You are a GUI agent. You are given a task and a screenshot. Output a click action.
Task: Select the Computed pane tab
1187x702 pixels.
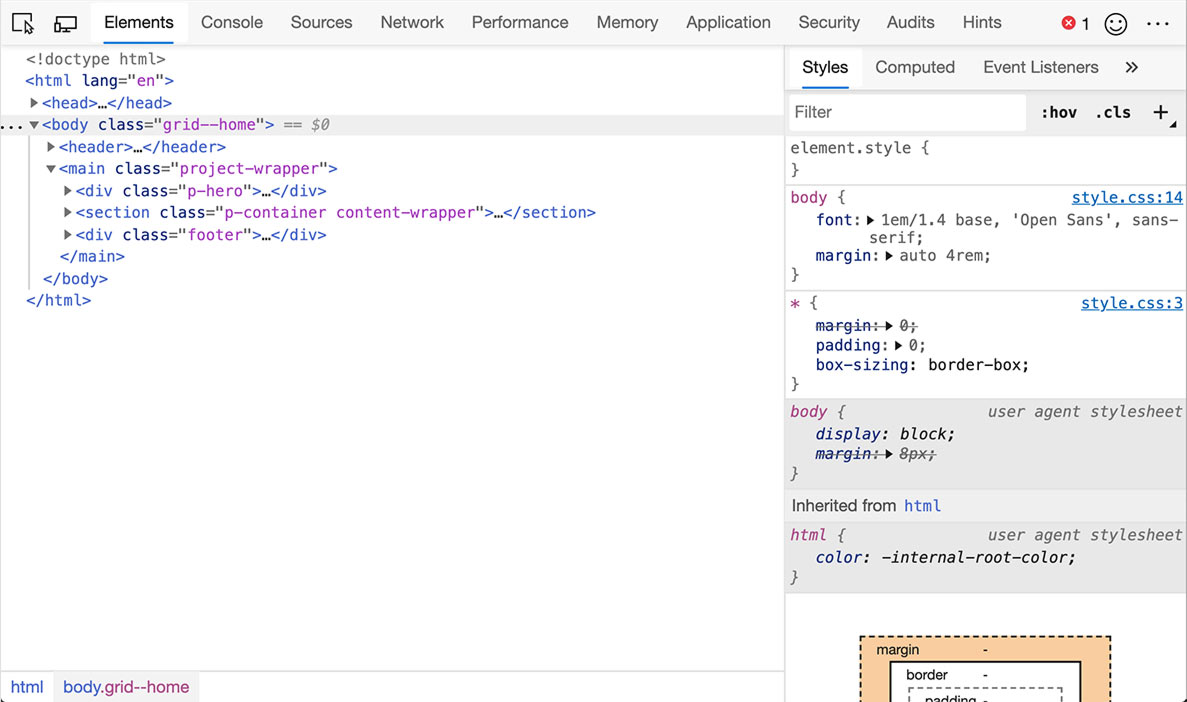coord(915,67)
